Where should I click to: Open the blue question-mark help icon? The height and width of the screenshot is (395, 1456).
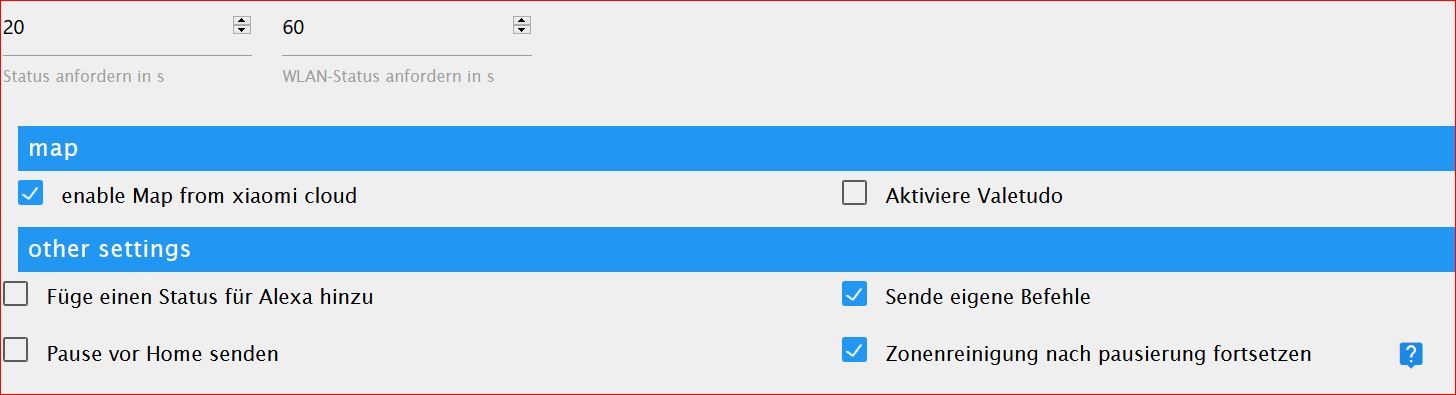(x=1410, y=354)
